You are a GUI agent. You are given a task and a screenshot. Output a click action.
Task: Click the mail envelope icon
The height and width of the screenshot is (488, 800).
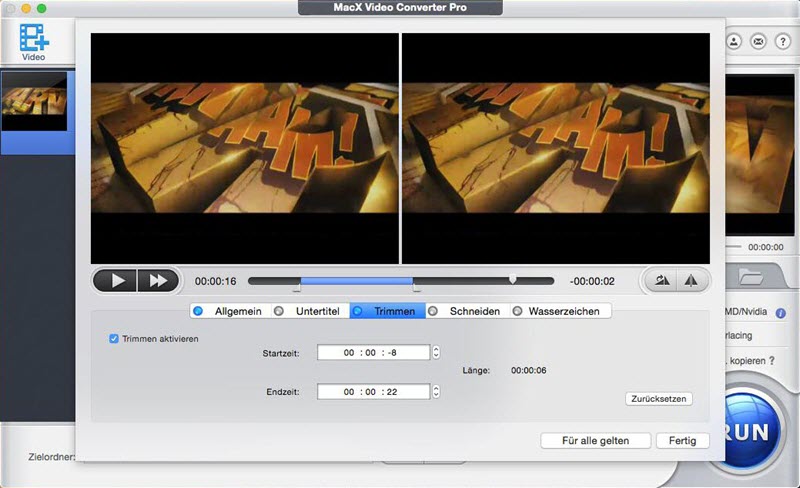click(x=759, y=42)
